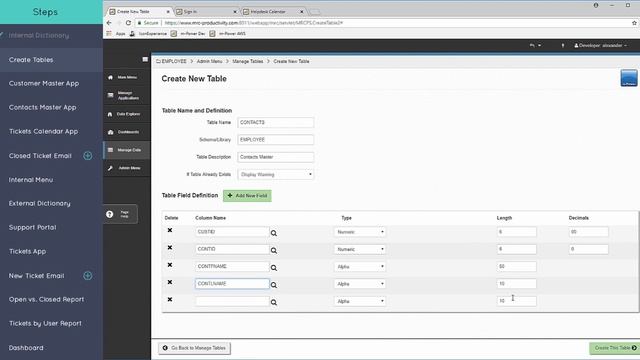Delete the CONTID column row
Screen dimensions: 640x360
170,248
